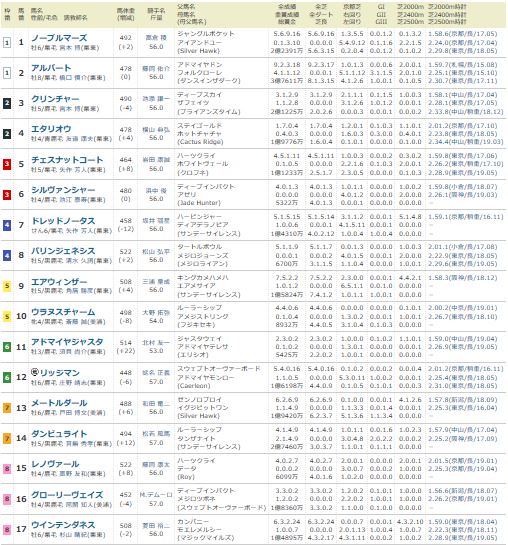Click the foreign-bred mark beside リッジマン
Image resolution: width=508 pixels, height=545 pixels.
click(x=35, y=372)
